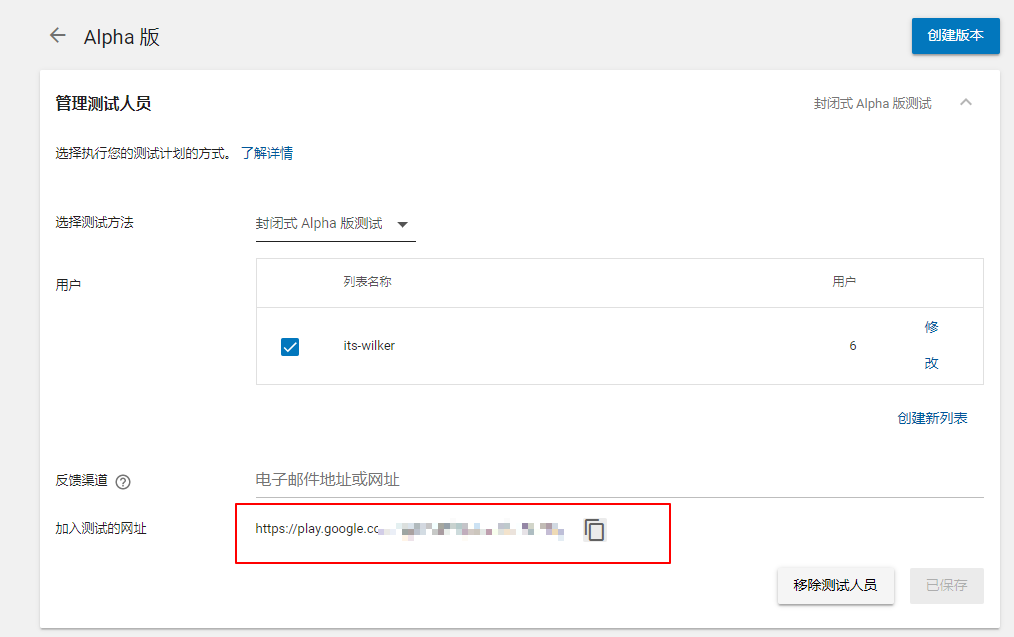Screen dimensions: 1014x637
Task: Click the 用户 column header in table
Action: point(844,282)
